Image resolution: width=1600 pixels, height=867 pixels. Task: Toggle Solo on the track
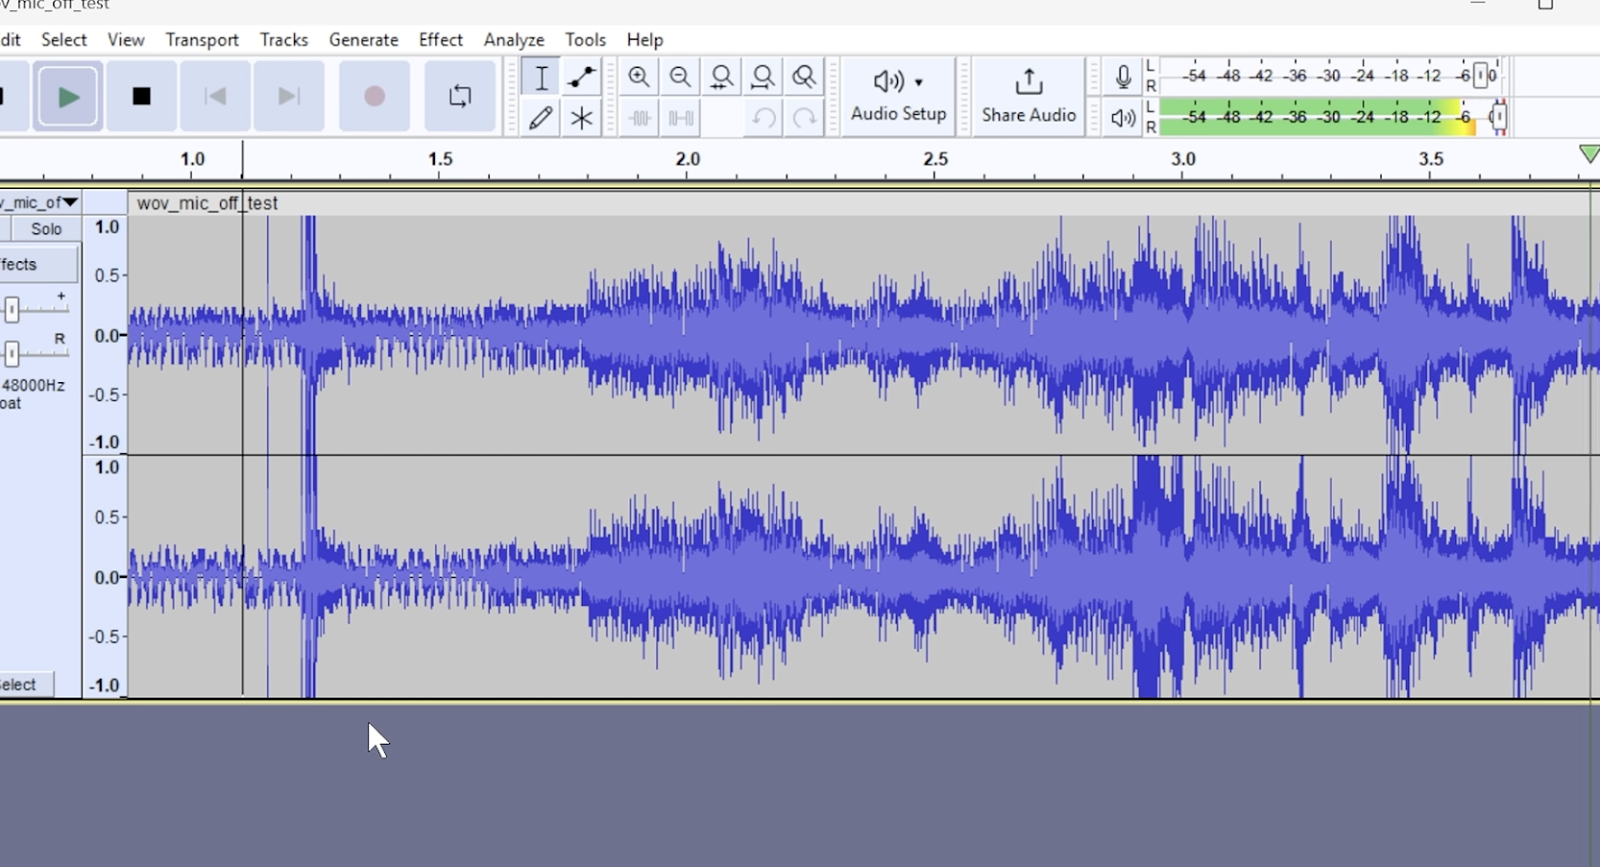(x=46, y=229)
